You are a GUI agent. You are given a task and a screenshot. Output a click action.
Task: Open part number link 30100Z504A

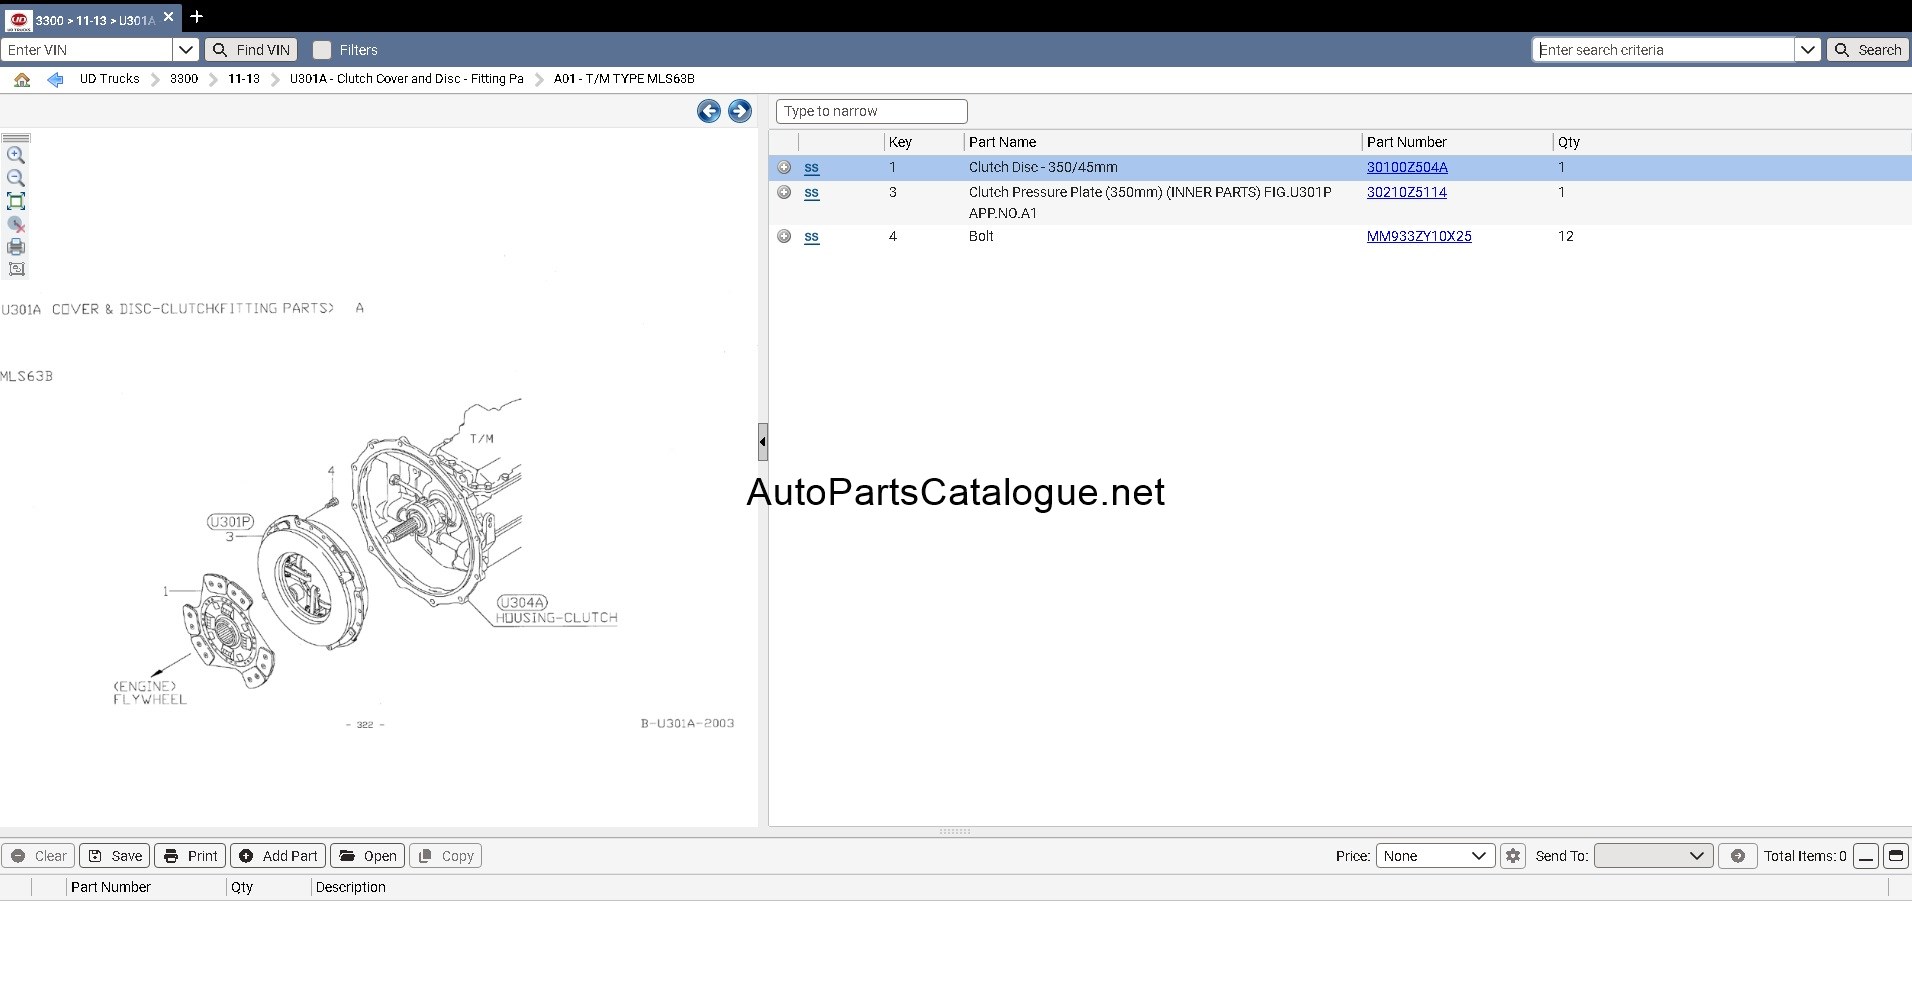1407,167
